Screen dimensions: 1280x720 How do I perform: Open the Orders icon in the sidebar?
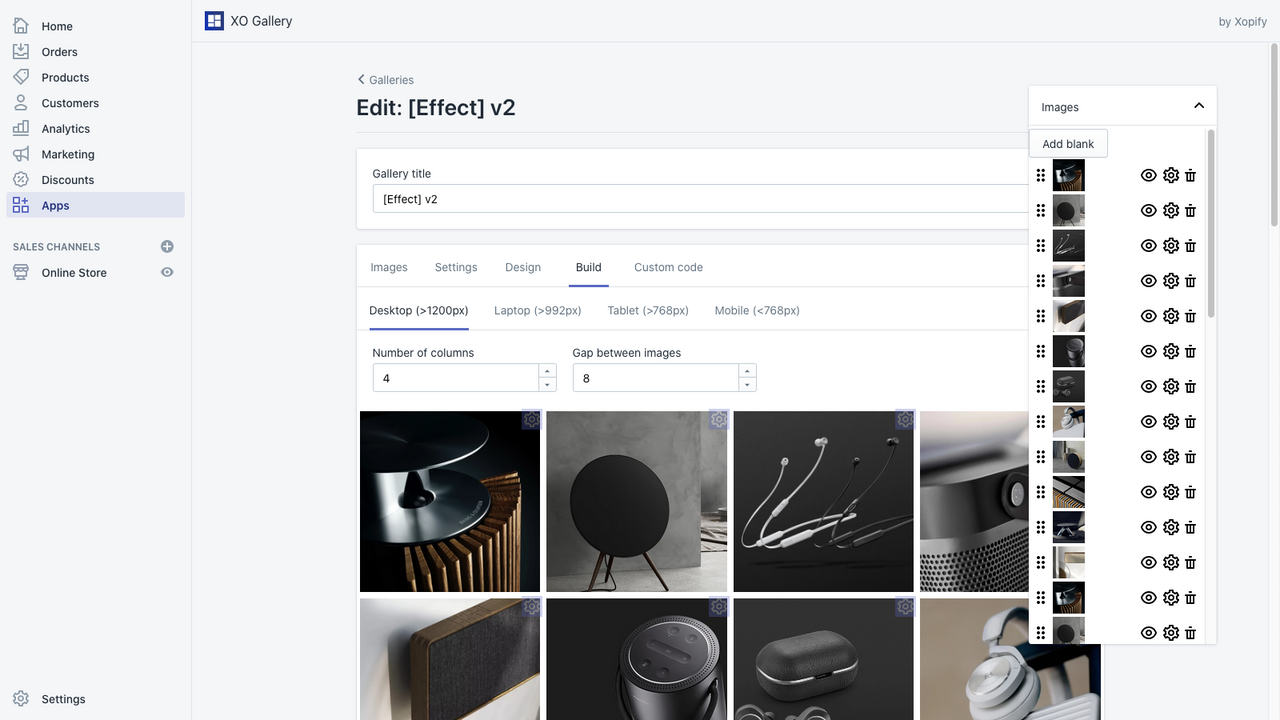21,51
